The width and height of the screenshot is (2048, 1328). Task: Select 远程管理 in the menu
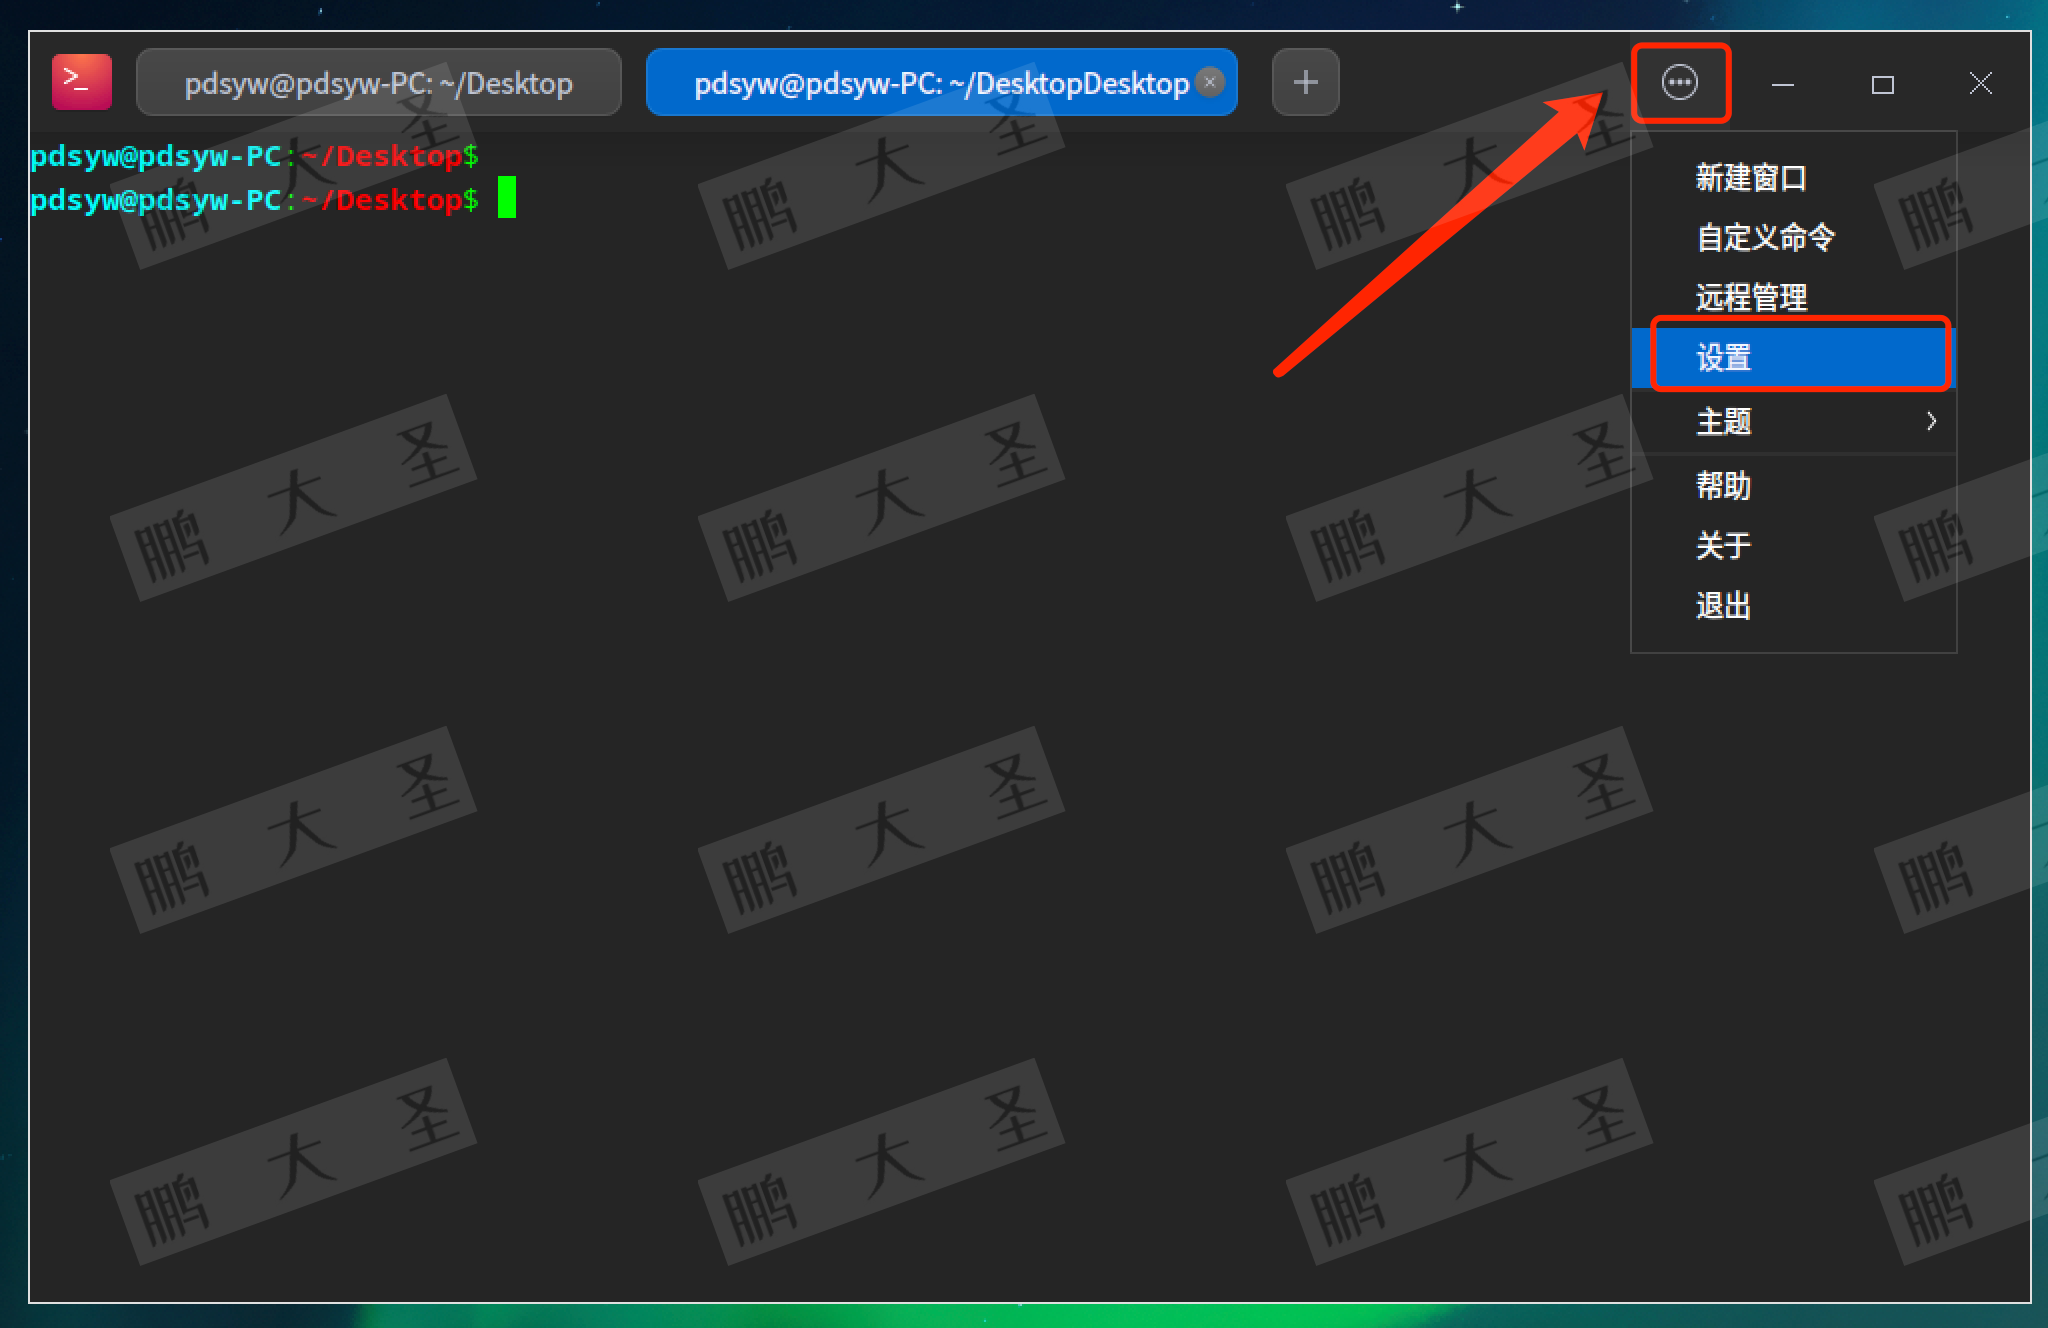coord(1751,298)
